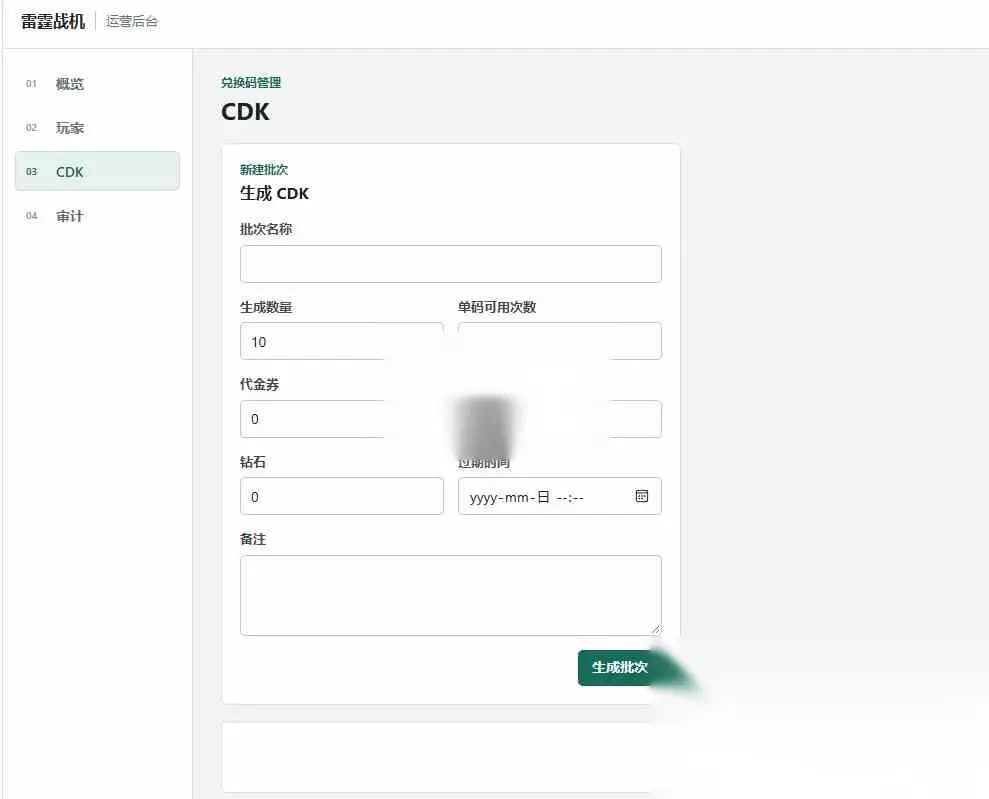This screenshot has height=799, width=989.
Task: Click the 新建批次 caption text
Action: coord(264,170)
